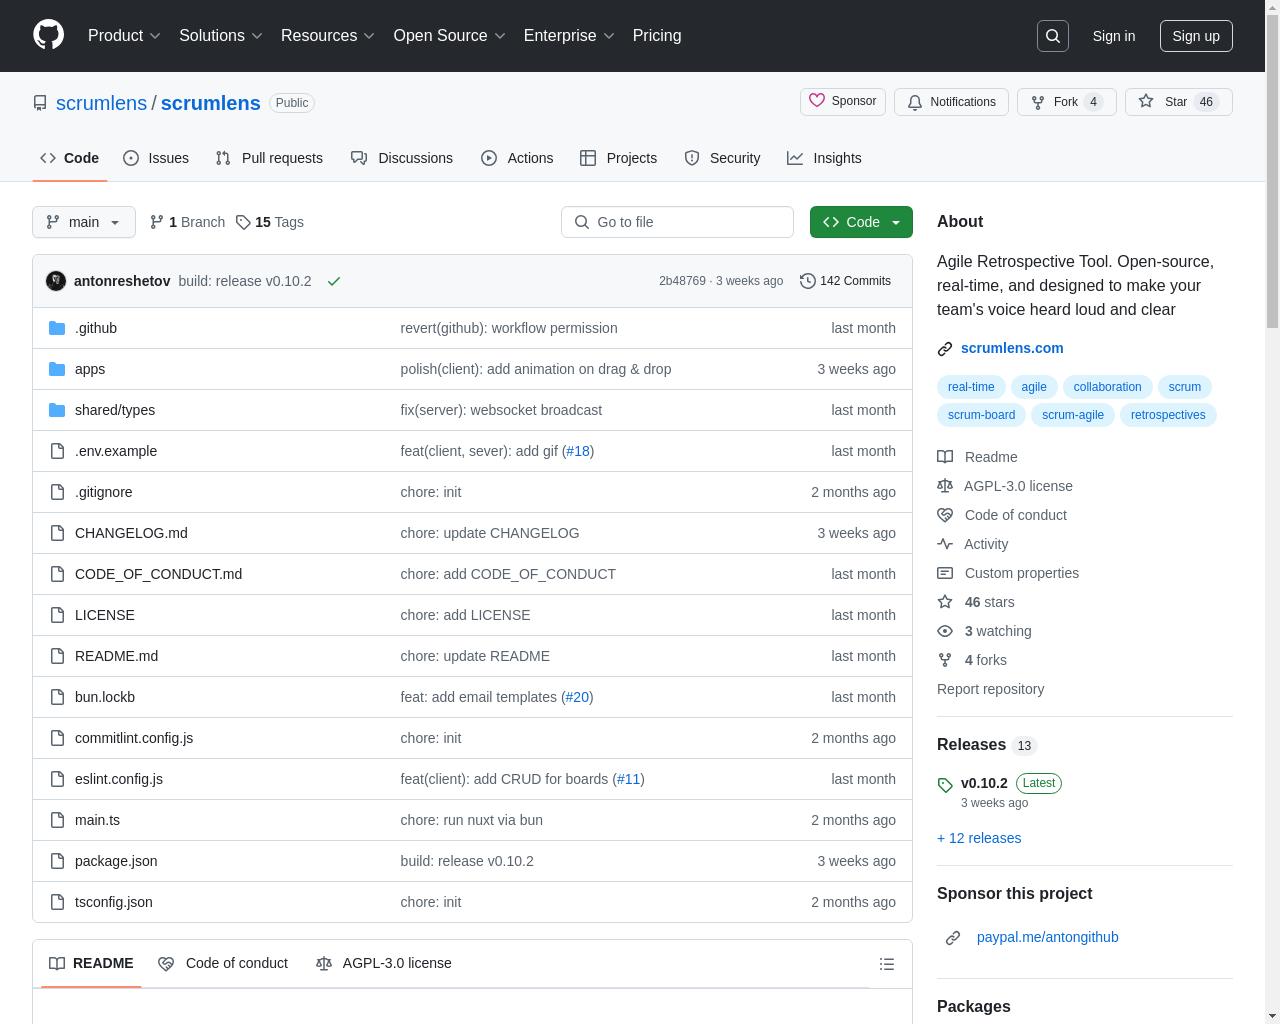
Task: Click the heart icon beside Code of conduct link
Action: 945,515
